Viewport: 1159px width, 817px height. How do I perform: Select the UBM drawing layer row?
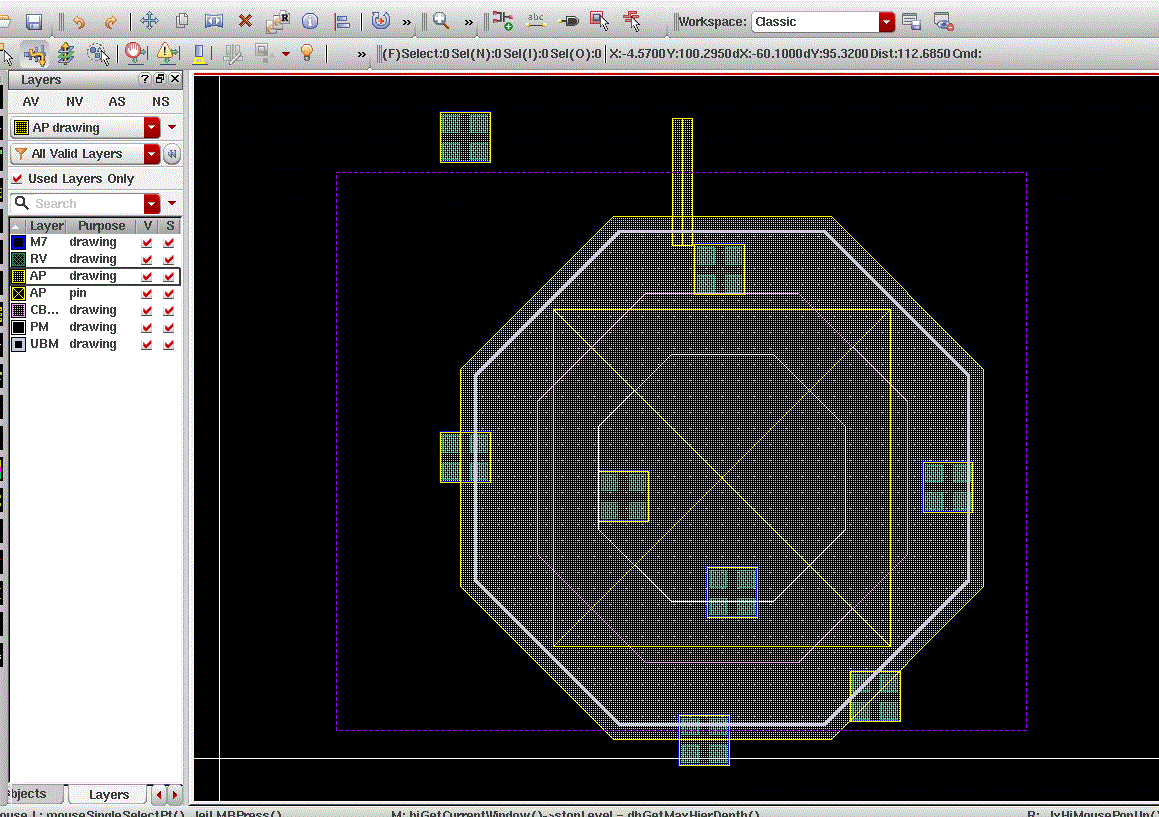(x=95, y=345)
